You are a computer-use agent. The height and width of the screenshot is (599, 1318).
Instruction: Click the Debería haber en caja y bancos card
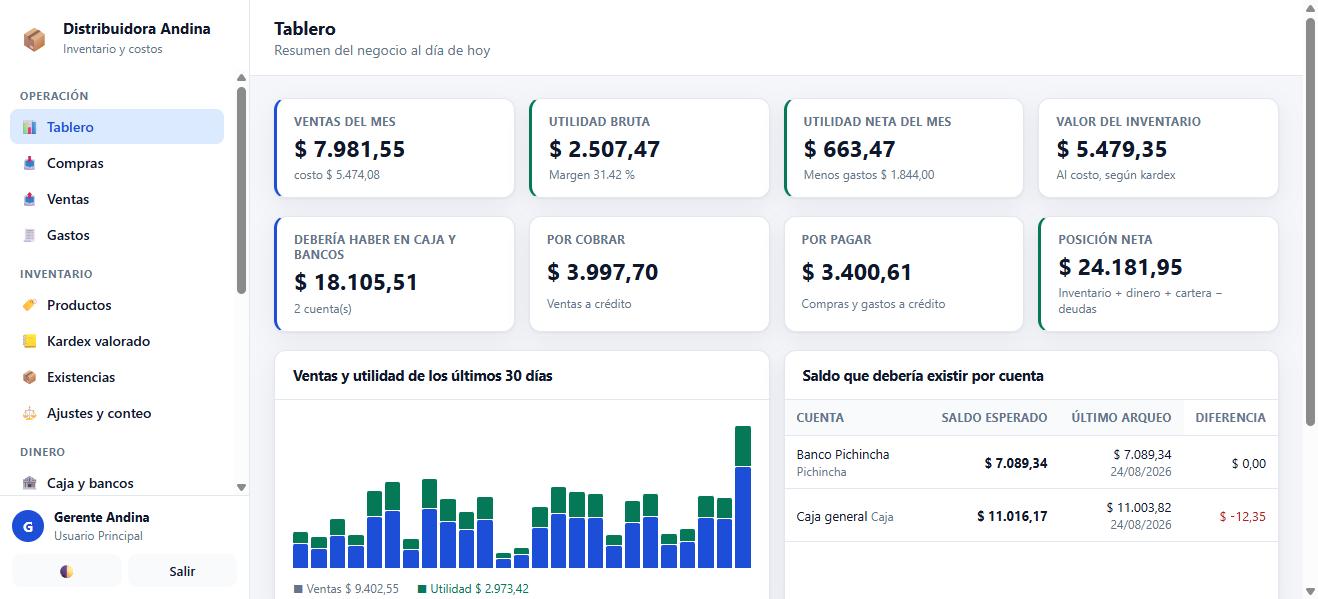point(394,274)
